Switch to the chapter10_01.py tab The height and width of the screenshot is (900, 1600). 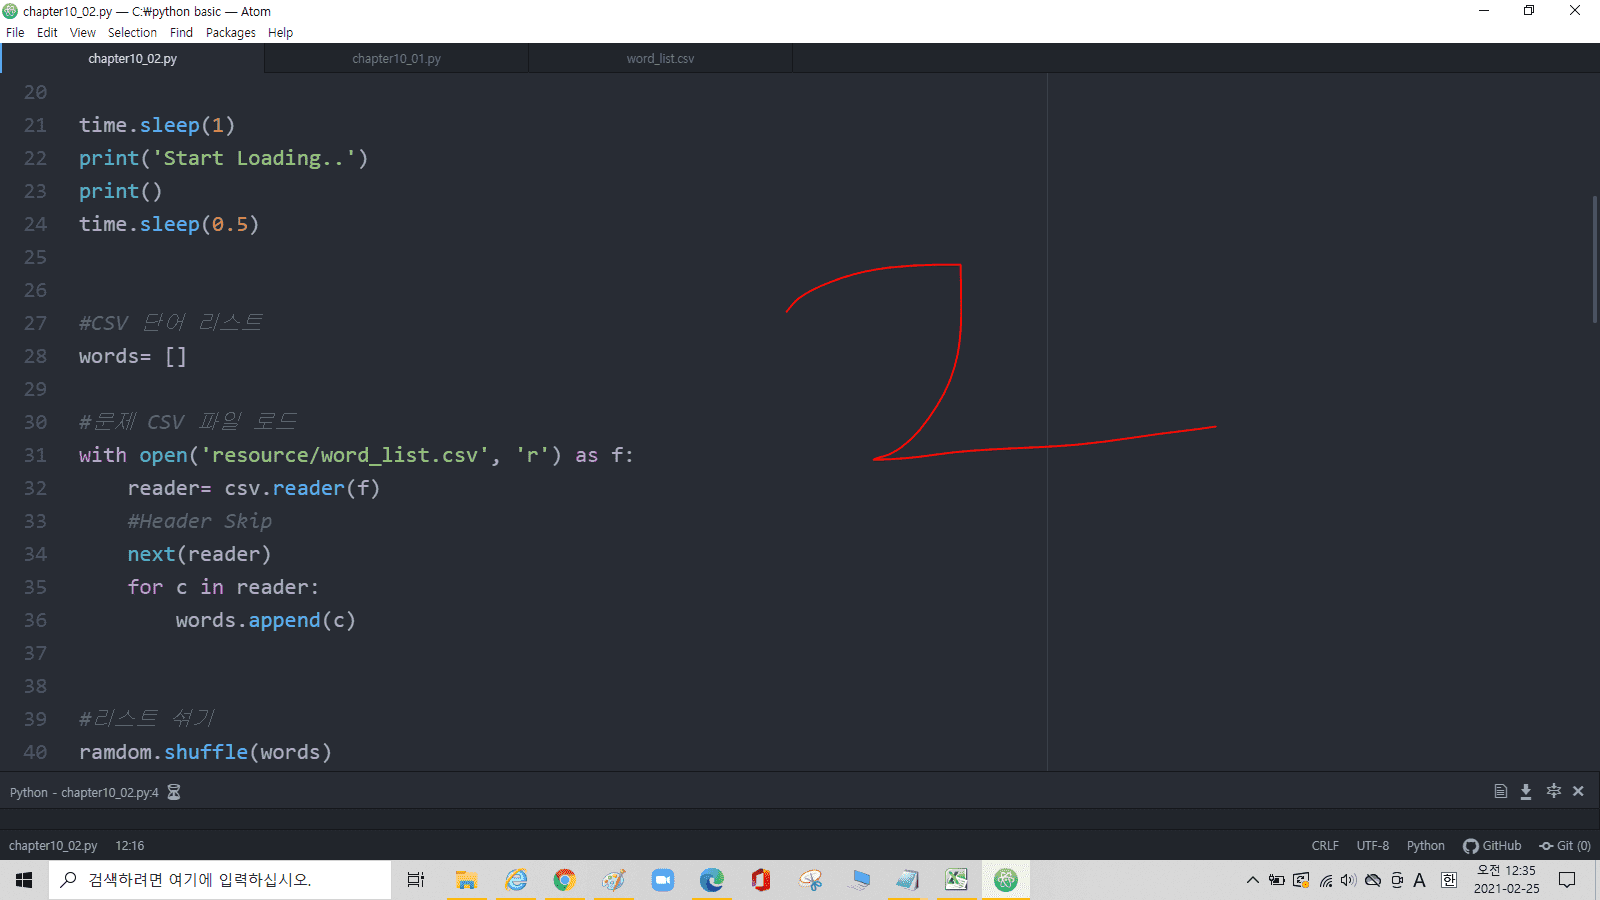pos(396,59)
